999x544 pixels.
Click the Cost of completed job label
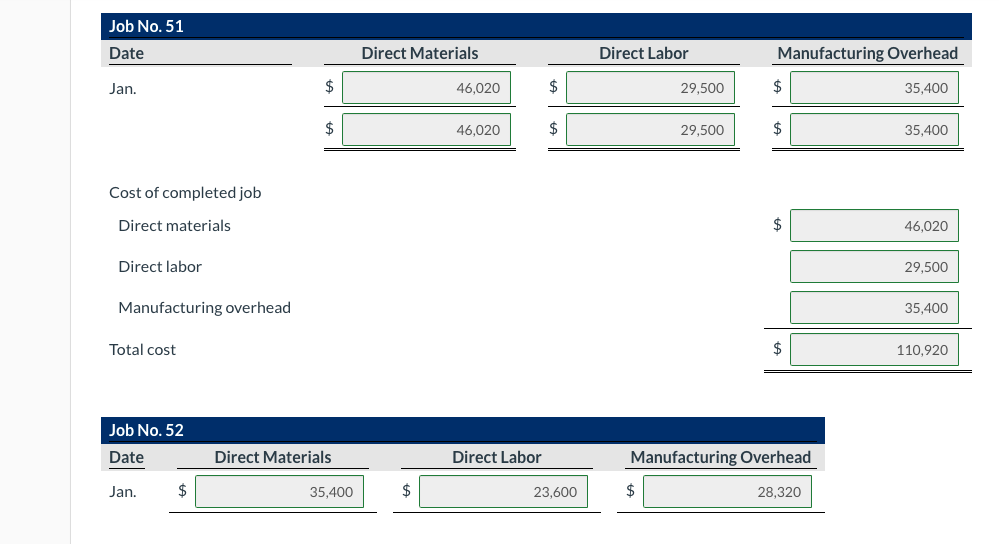pos(185,192)
